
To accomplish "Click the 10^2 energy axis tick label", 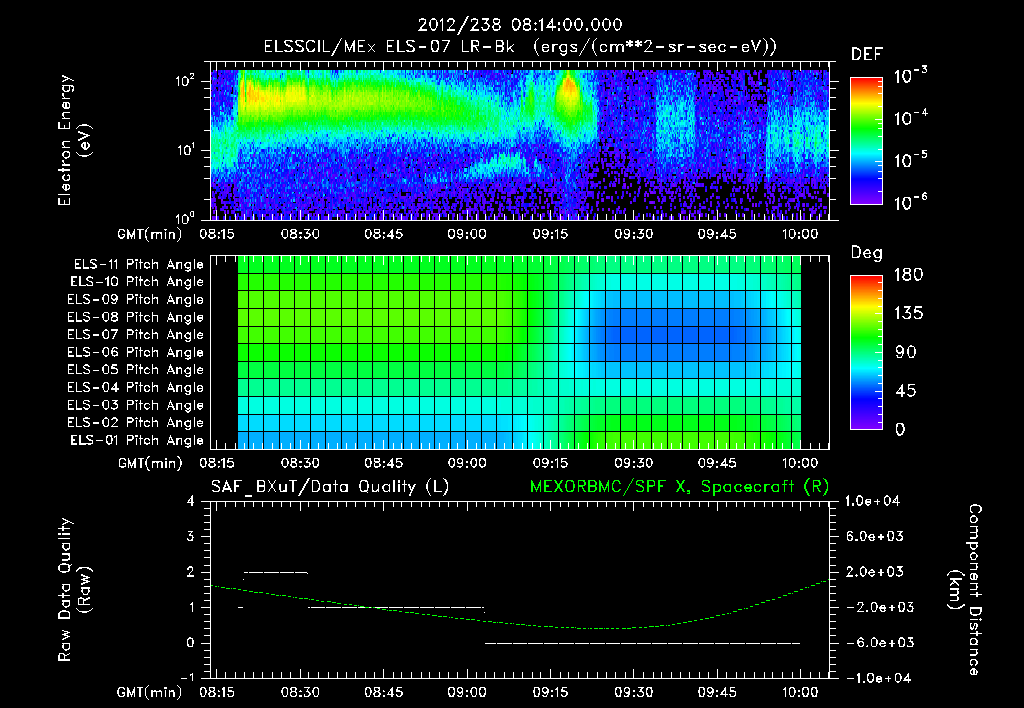I will [x=185, y=81].
